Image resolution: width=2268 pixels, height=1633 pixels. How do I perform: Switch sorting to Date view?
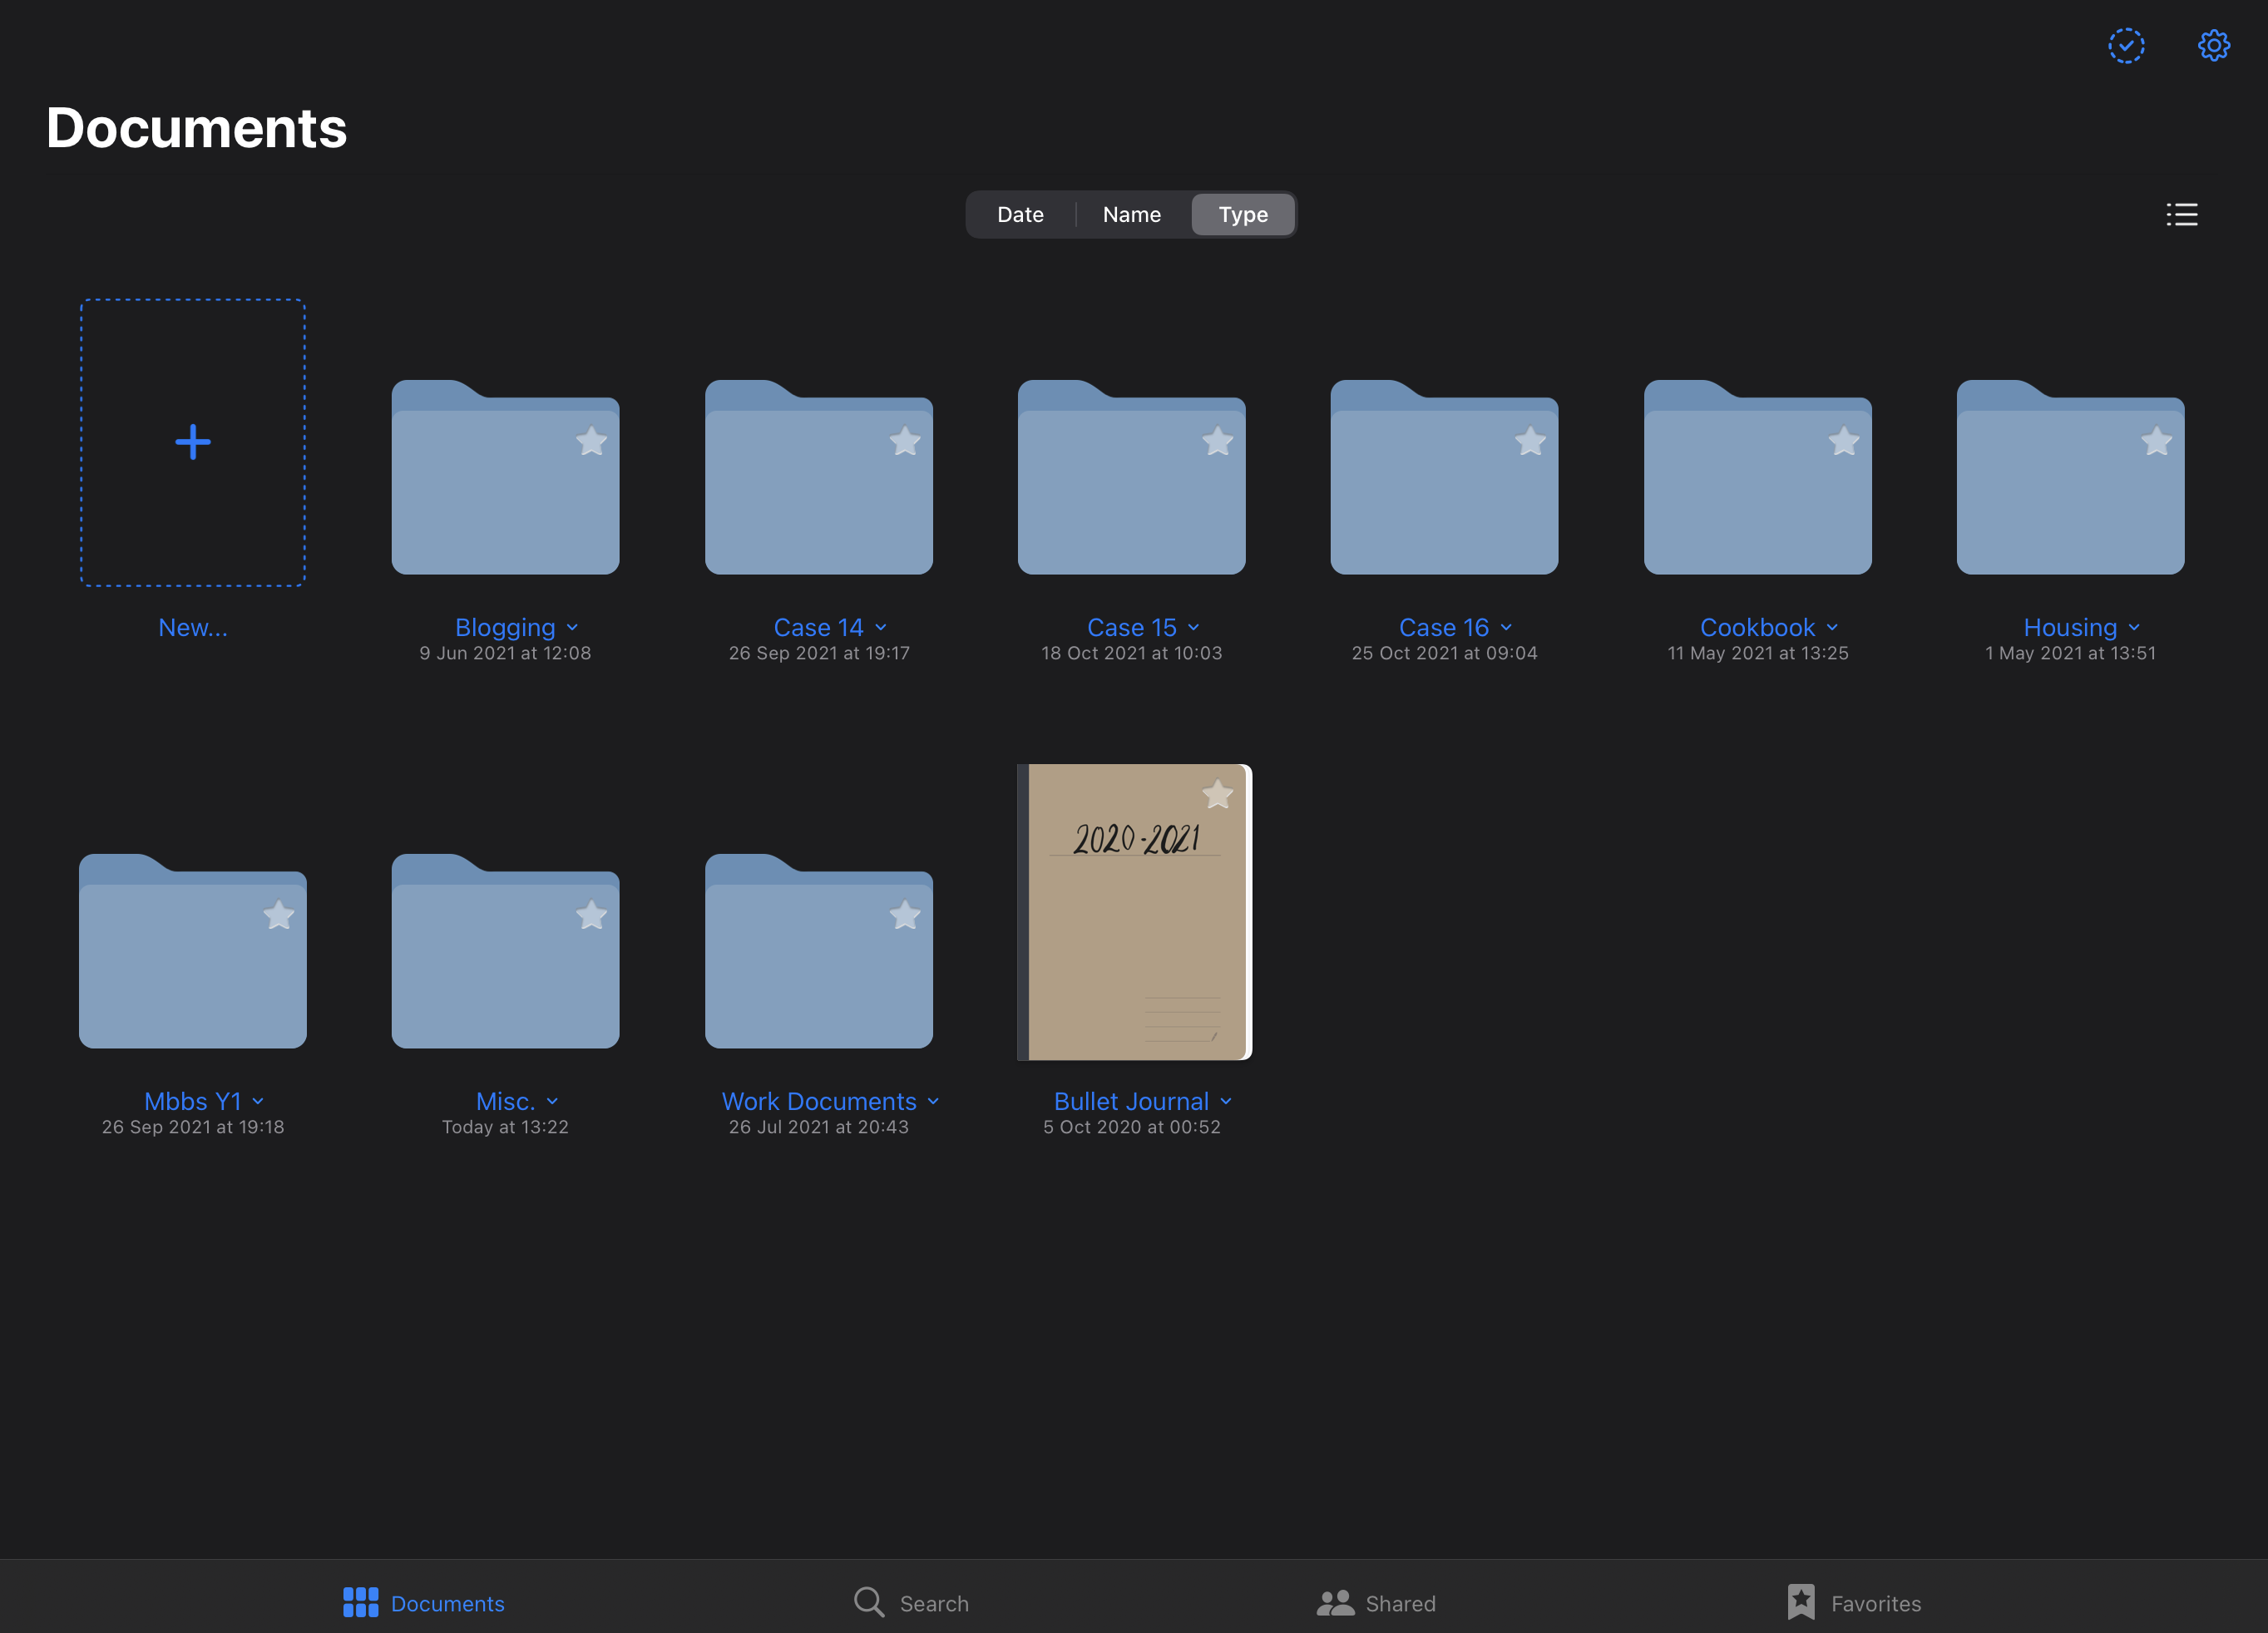point(1018,215)
